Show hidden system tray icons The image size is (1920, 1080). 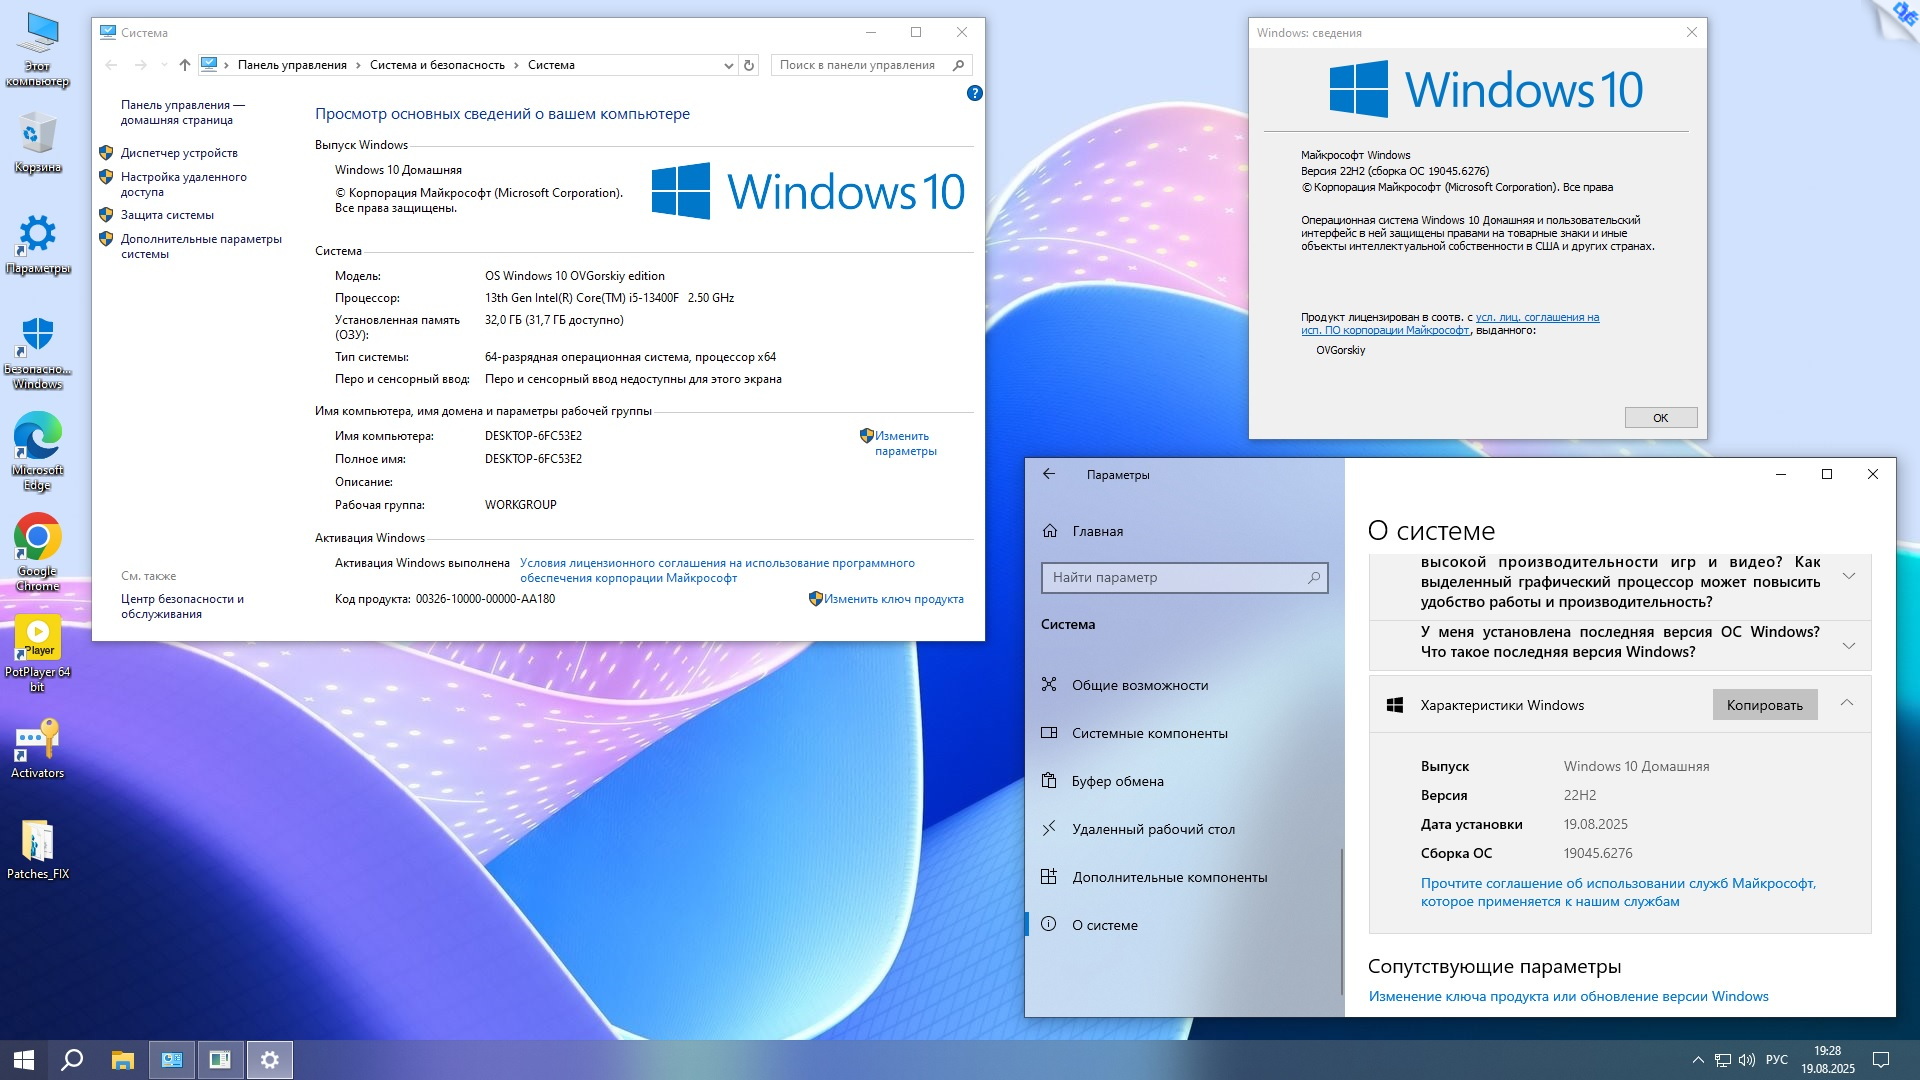pos(1697,1060)
